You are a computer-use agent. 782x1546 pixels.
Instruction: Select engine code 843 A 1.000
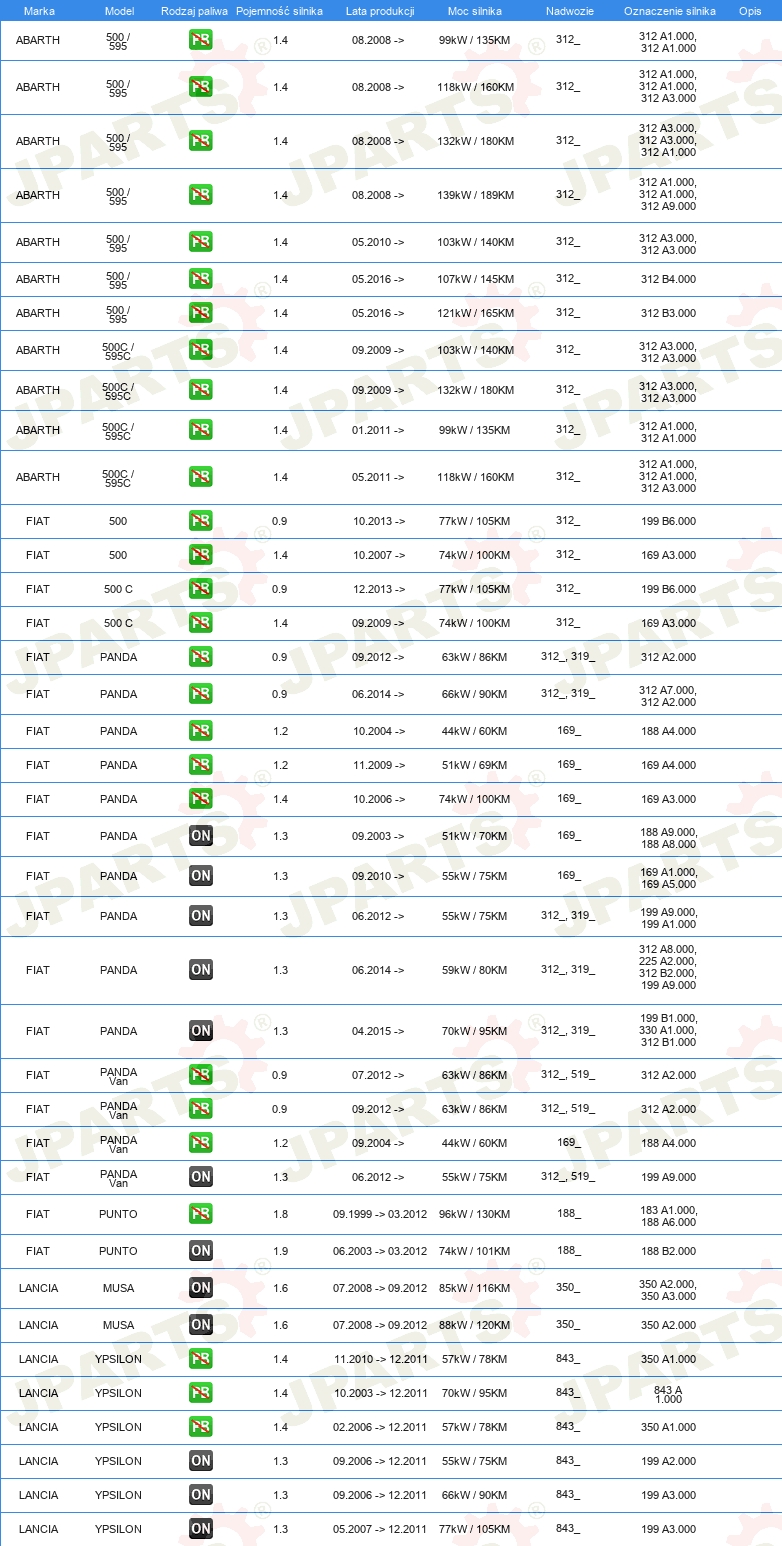[x=668, y=1393]
